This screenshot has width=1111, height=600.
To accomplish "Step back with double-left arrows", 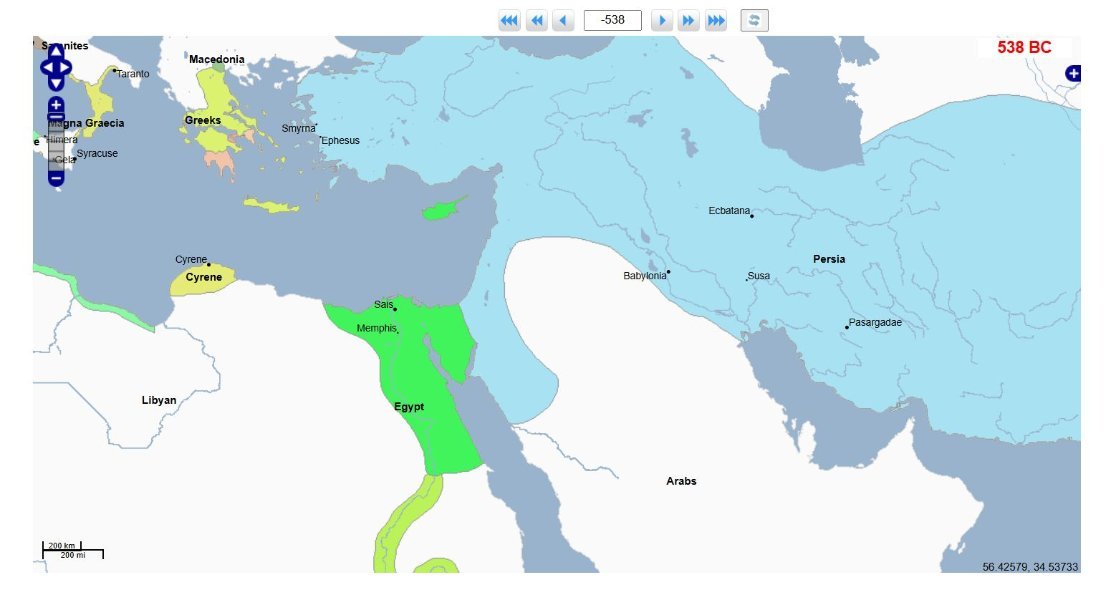I will coord(537,21).
